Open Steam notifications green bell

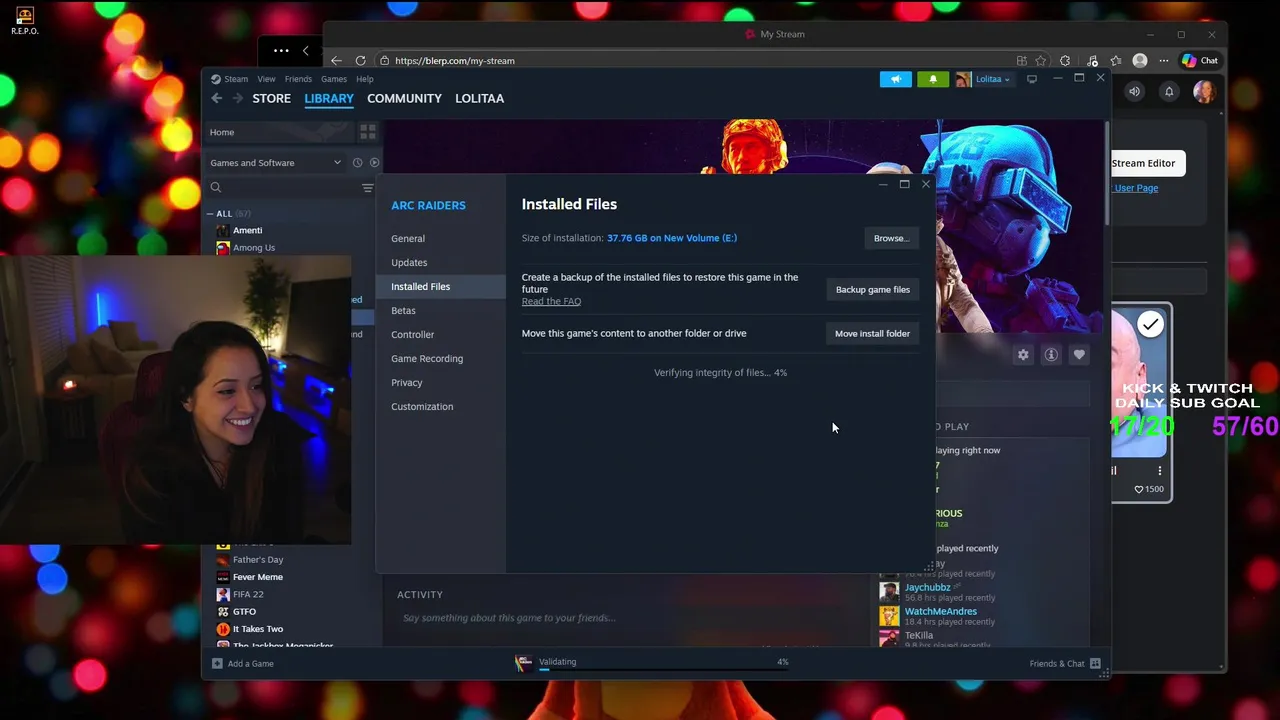coord(933,79)
